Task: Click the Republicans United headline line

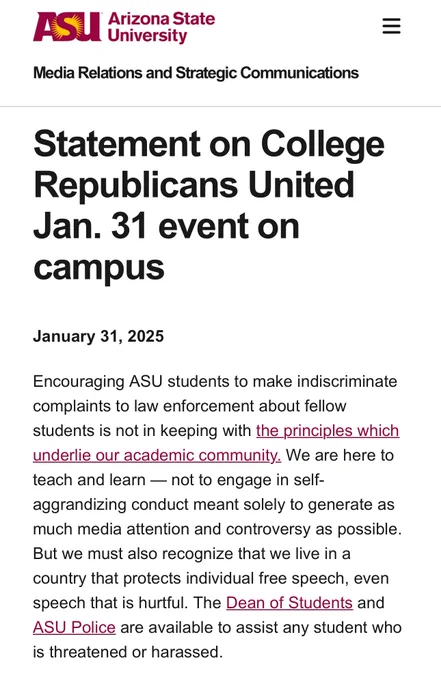Action: (194, 185)
